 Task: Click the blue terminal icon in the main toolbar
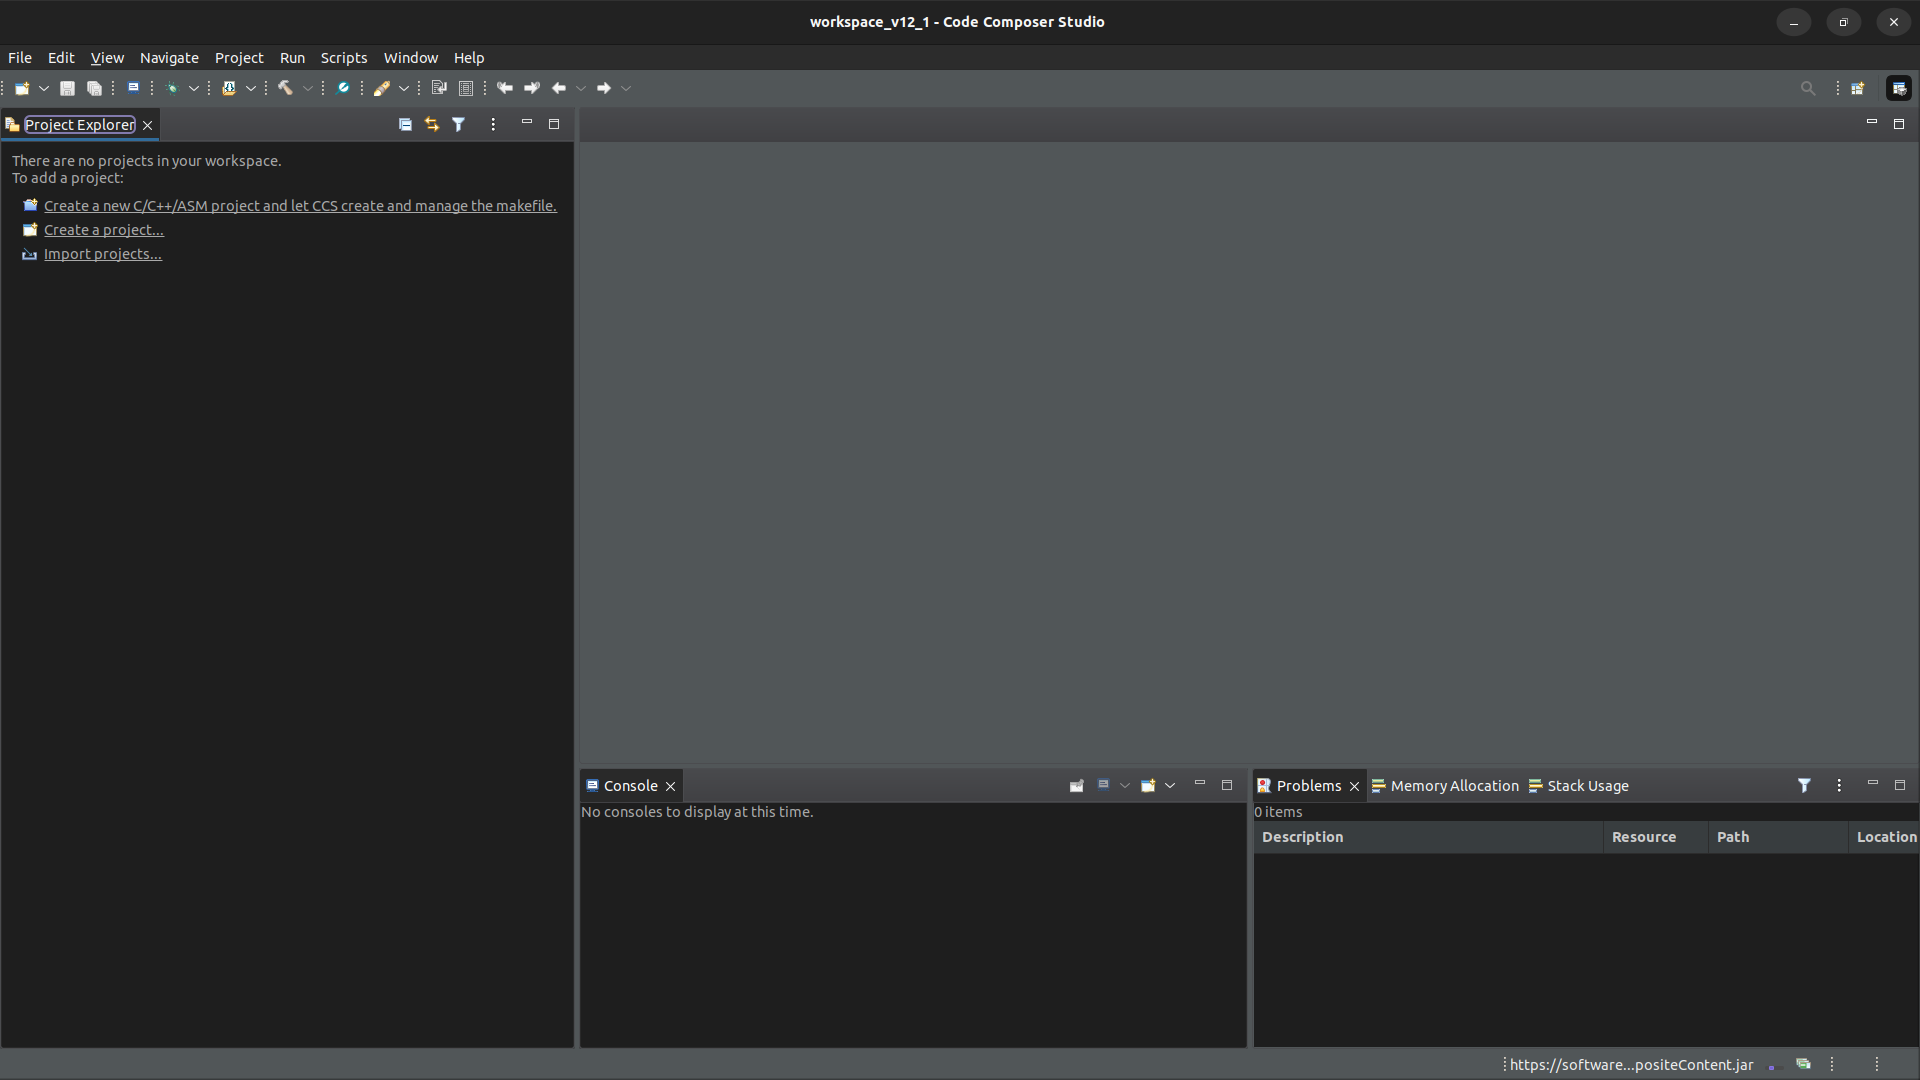133,88
